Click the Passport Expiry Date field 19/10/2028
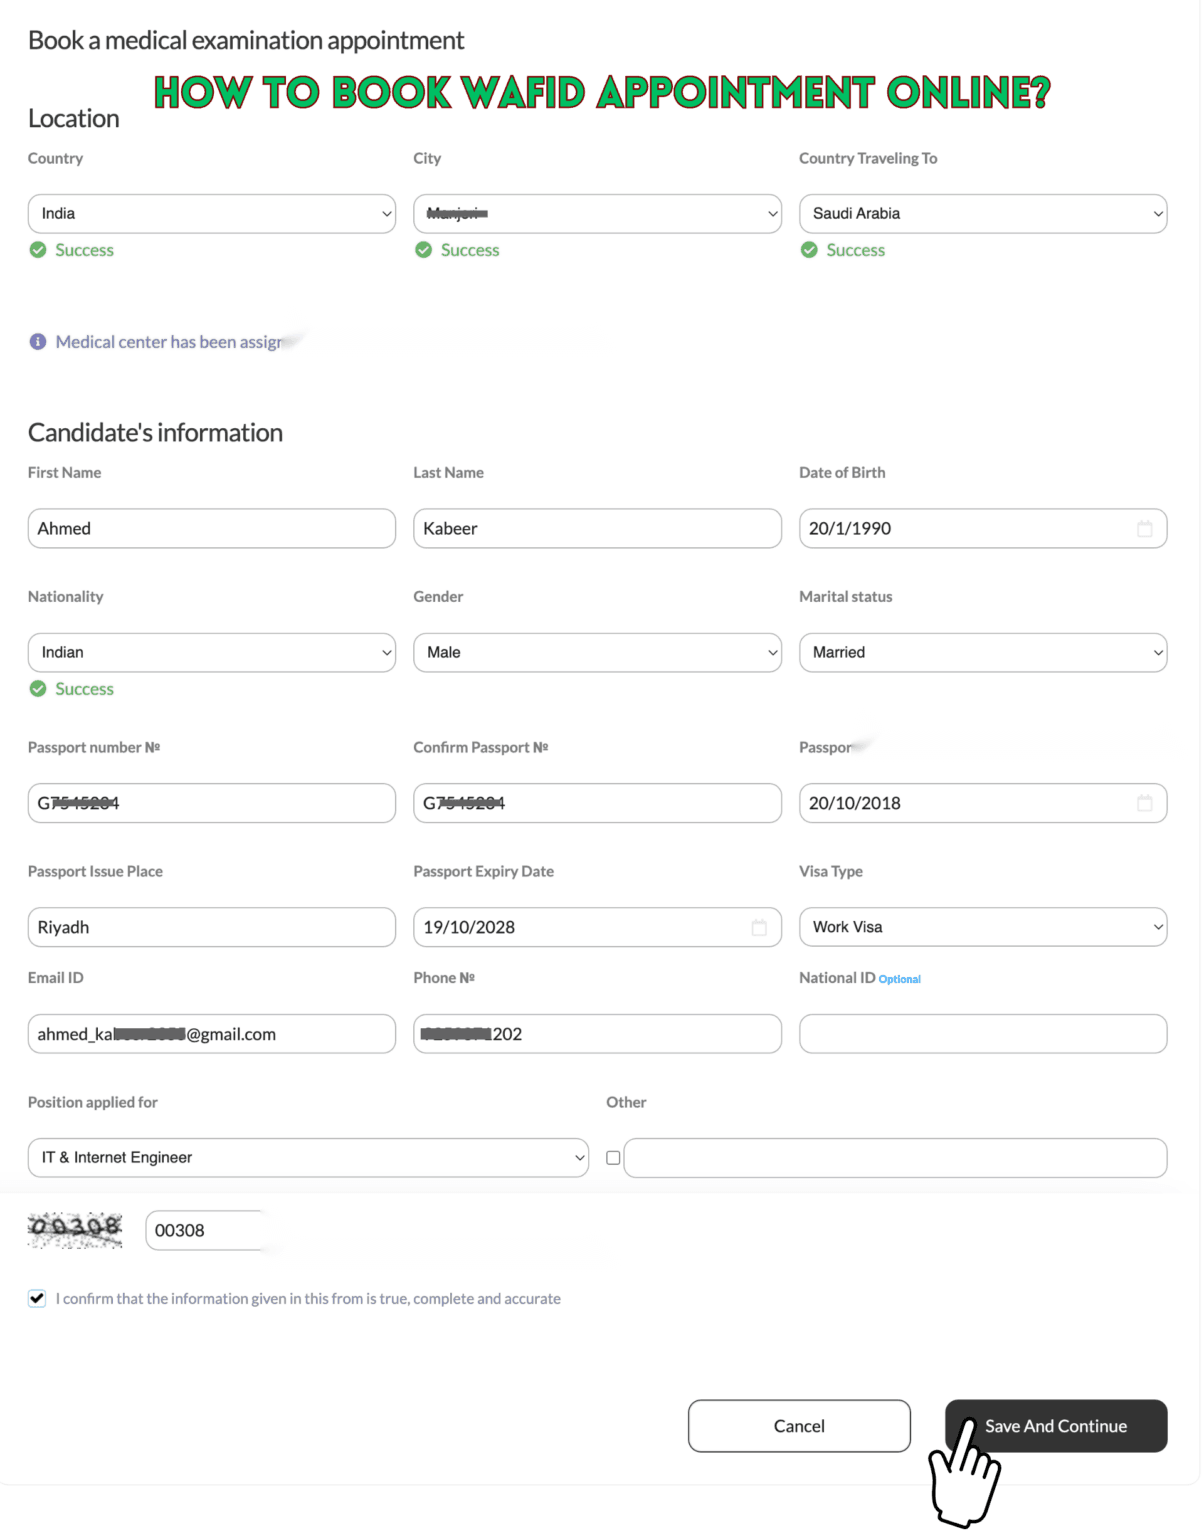This screenshot has width=1204, height=1536. (x=597, y=927)
